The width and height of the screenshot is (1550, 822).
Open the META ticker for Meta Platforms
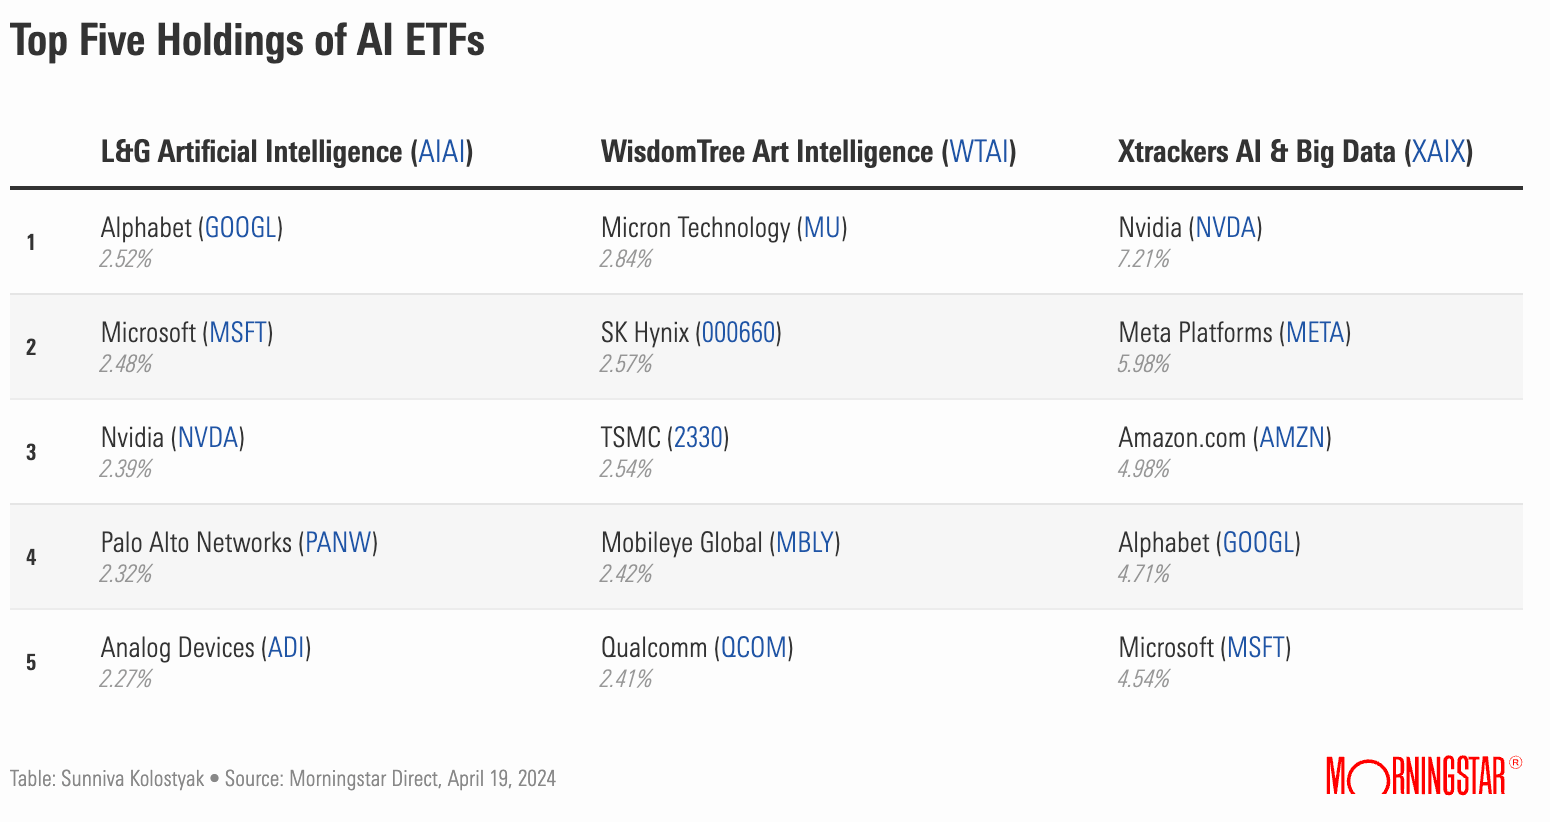point(1315,333)
